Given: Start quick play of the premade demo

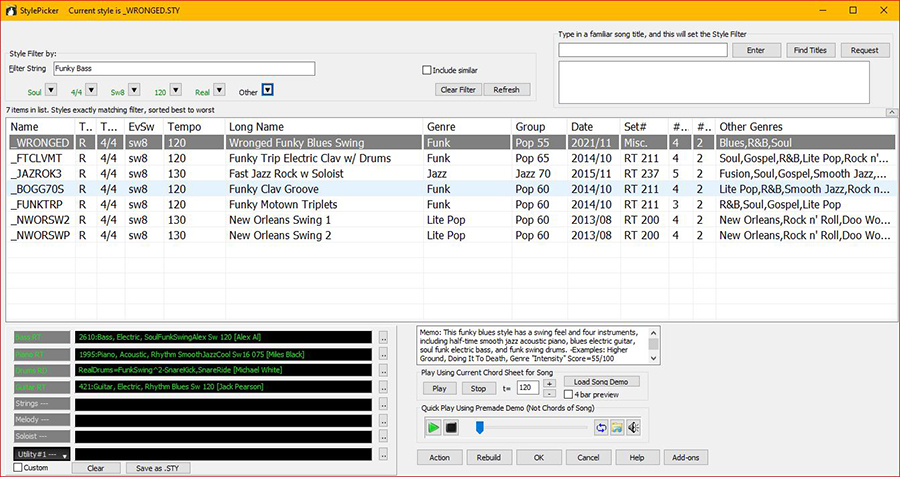Looking at the screenshot, I should (433, 427).
